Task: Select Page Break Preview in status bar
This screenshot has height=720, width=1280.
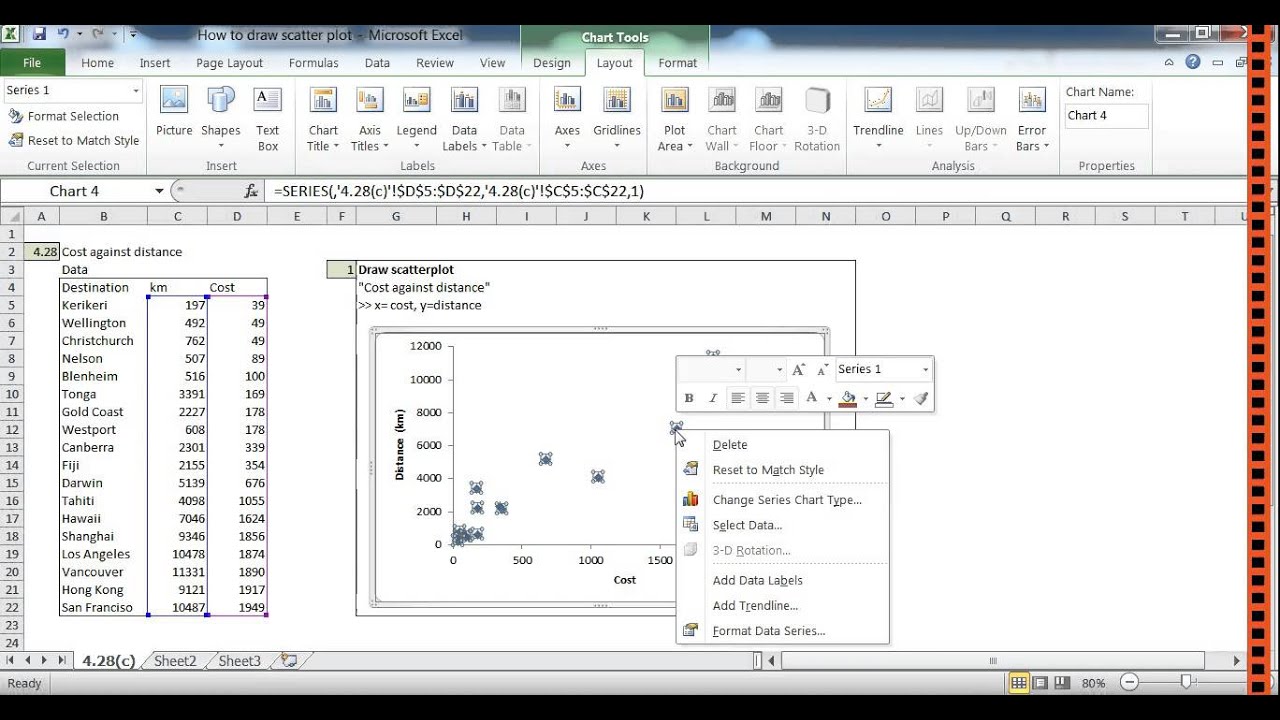Action: point(1061,683)
